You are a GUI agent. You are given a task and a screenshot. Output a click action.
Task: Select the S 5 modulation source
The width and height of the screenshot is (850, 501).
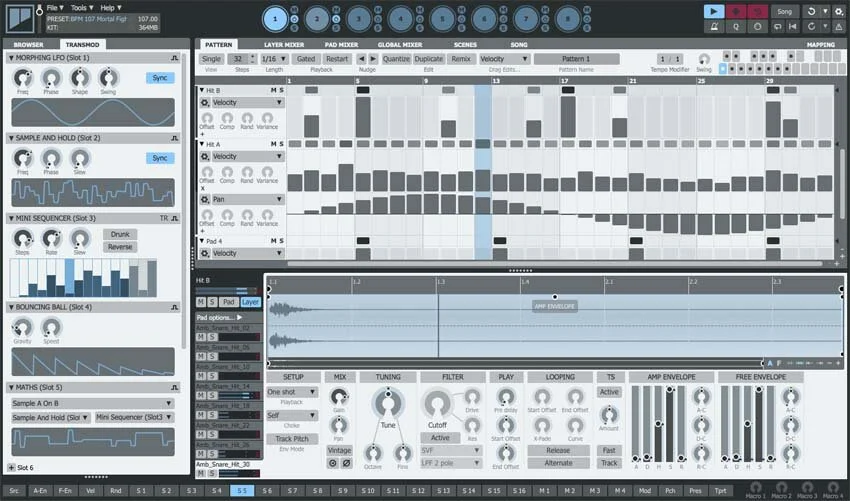click(x=242, y=491)
